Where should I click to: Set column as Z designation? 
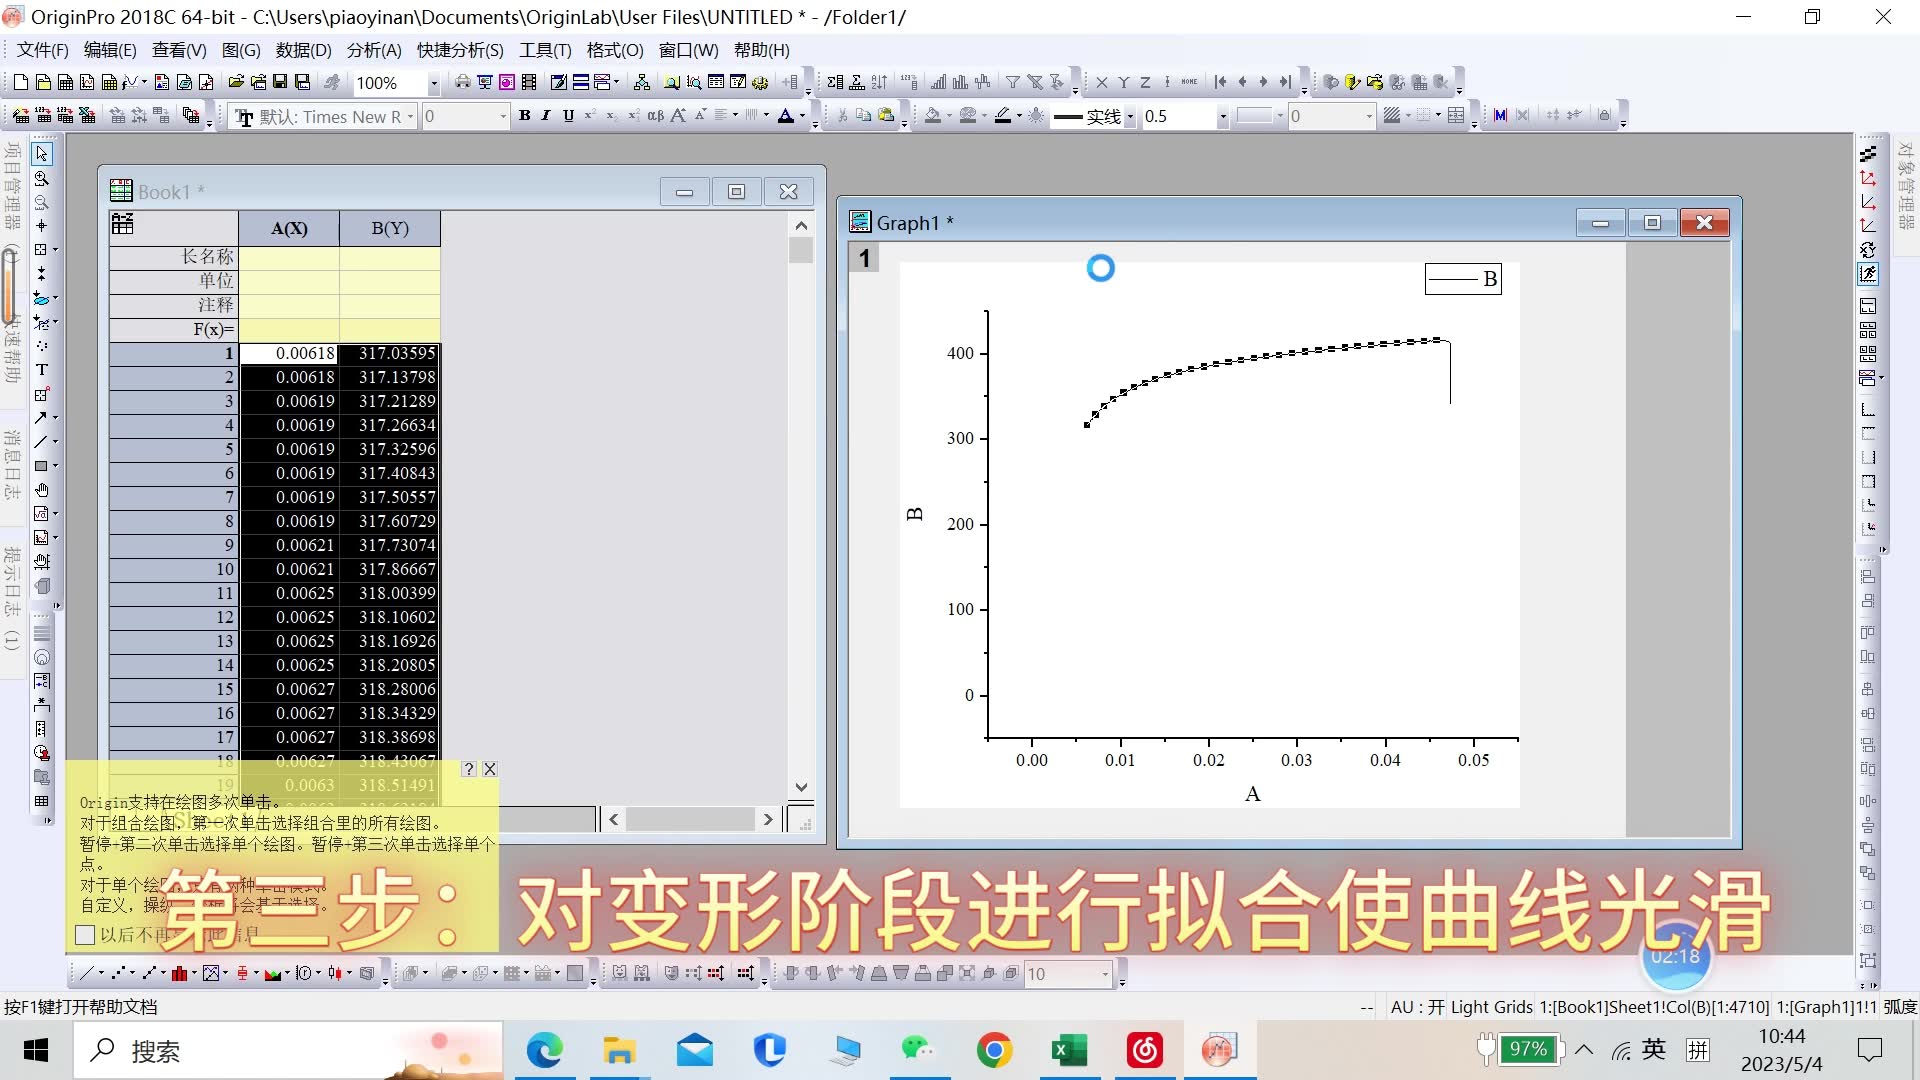pos(1145,83)
